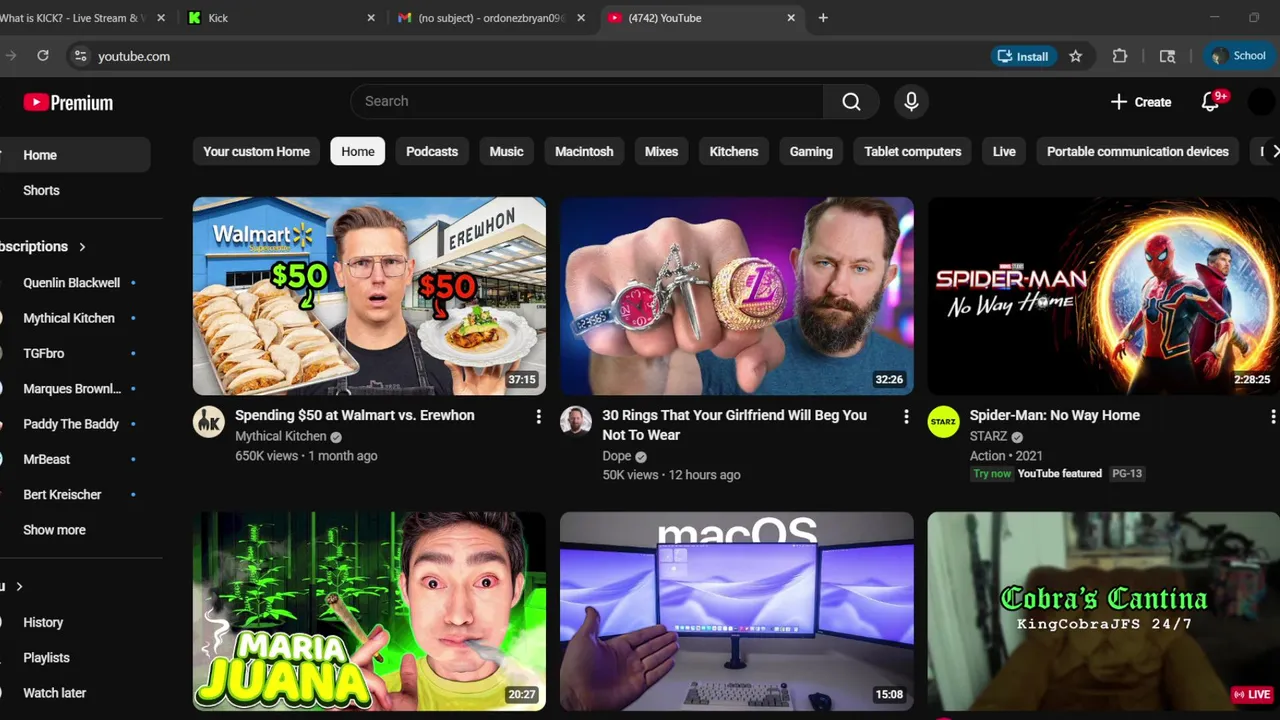Viewport: 1280px width, 720px height.
Task: Open the account avatar menu
Action: coord(1262,101)
